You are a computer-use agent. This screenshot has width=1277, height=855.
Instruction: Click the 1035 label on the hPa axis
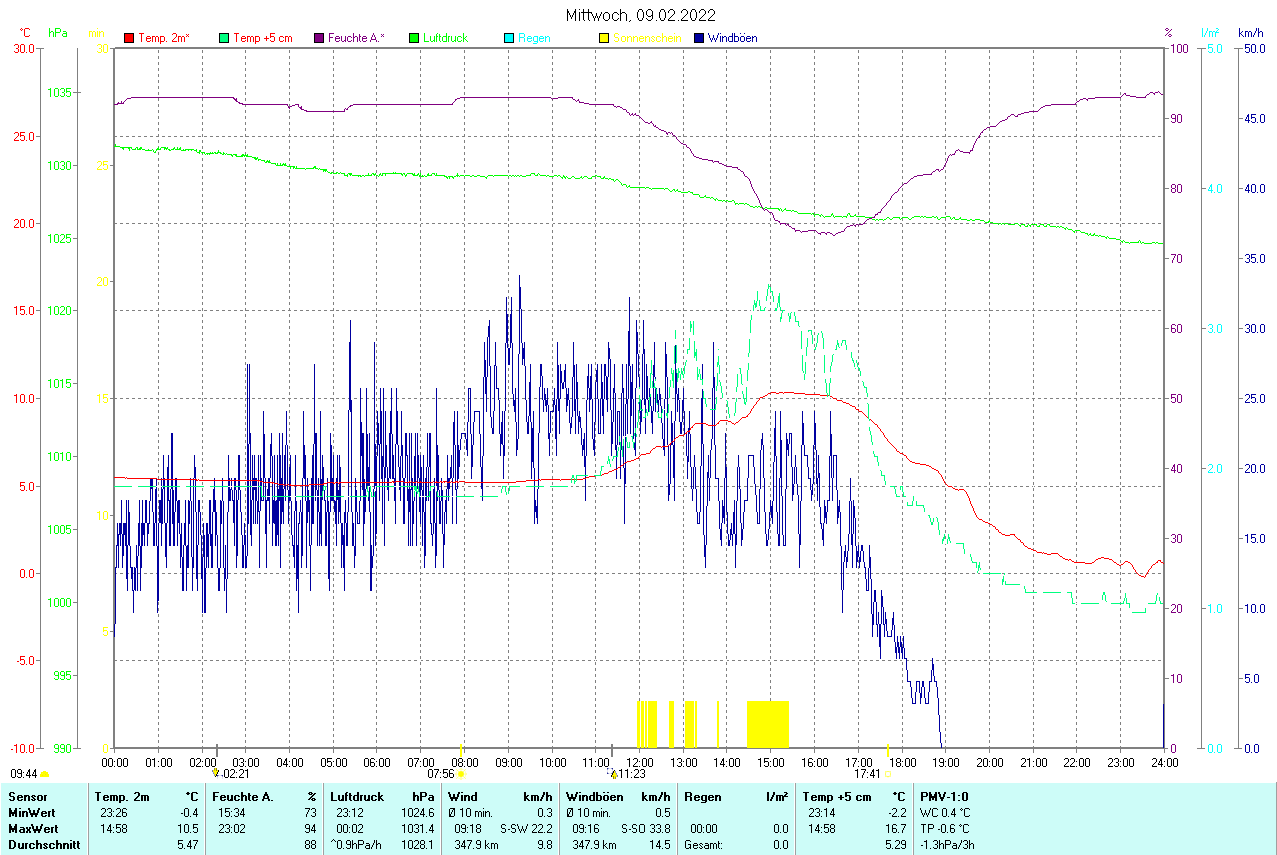pyautogui.click(x=59, y=92)
